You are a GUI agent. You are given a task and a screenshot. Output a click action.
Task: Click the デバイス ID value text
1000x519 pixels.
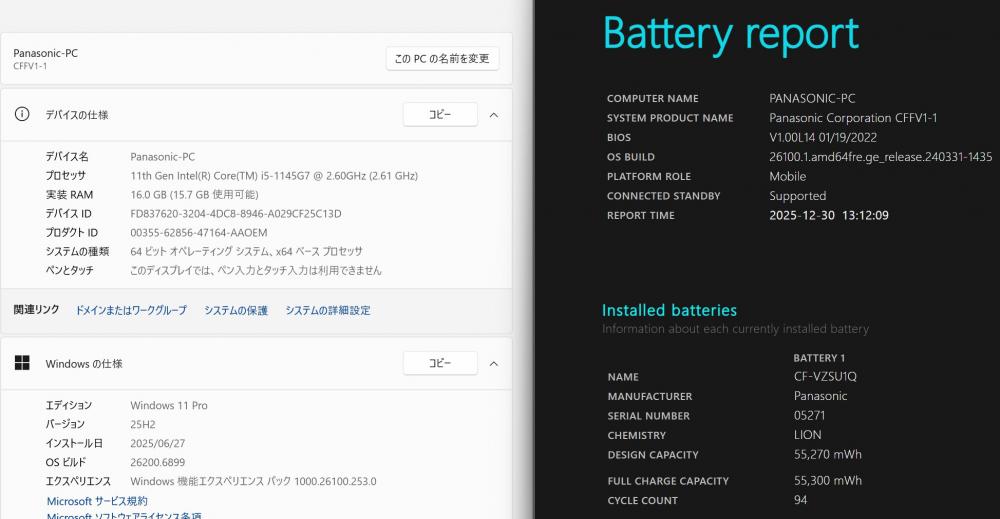[x=236, y=213]
